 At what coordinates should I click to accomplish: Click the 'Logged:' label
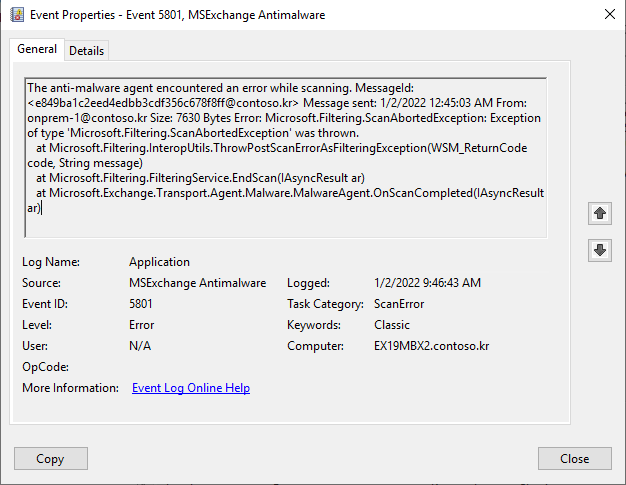[308, 283]
